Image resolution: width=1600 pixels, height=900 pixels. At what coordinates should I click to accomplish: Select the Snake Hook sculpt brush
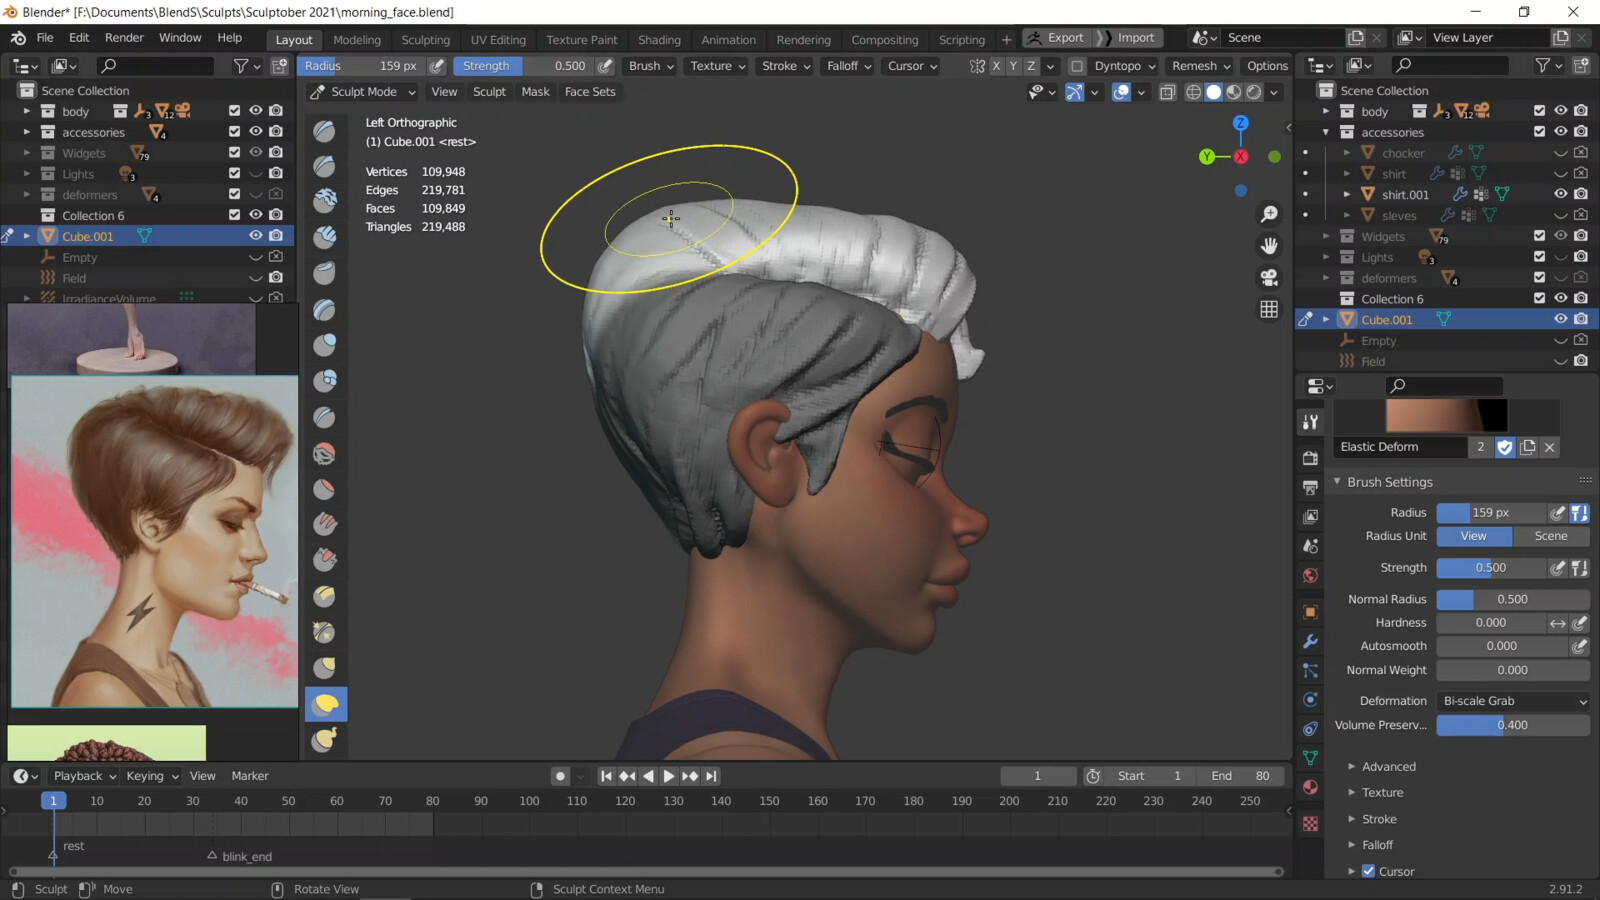[x=325, y=740]
